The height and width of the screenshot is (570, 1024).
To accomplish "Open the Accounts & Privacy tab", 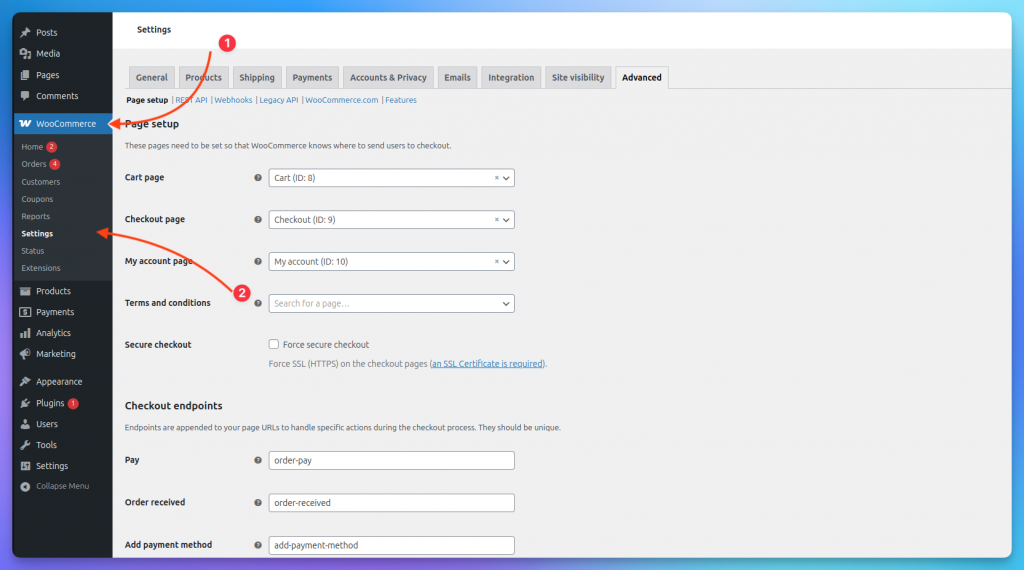I will tap(388, 77).
